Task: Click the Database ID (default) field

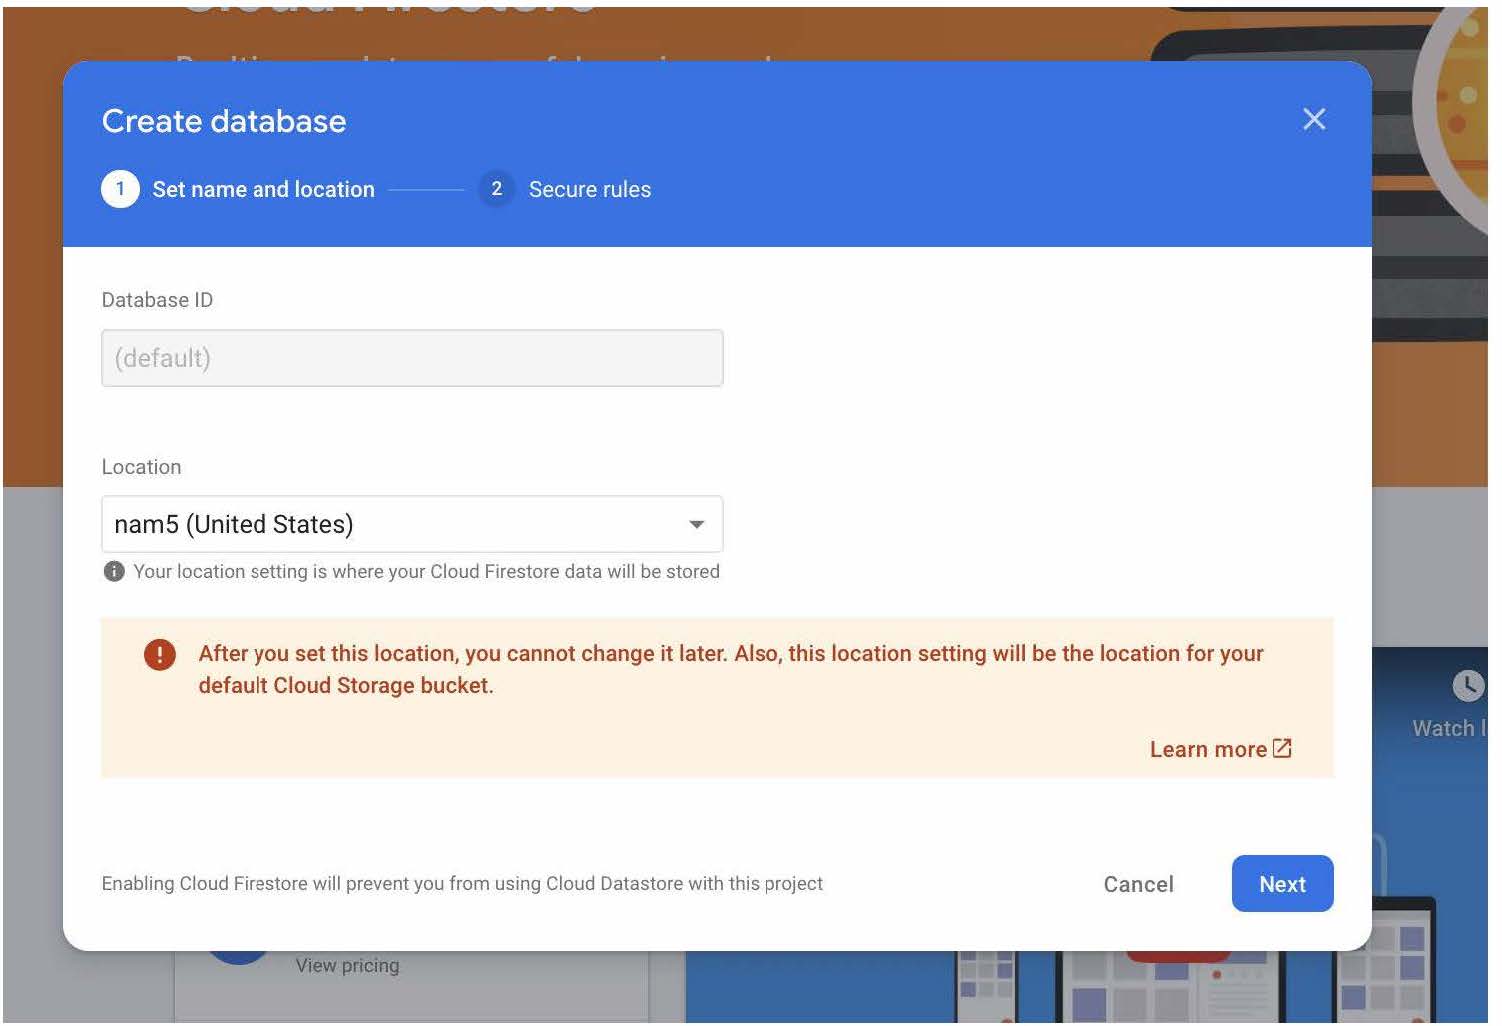Action: coord(412,358)
